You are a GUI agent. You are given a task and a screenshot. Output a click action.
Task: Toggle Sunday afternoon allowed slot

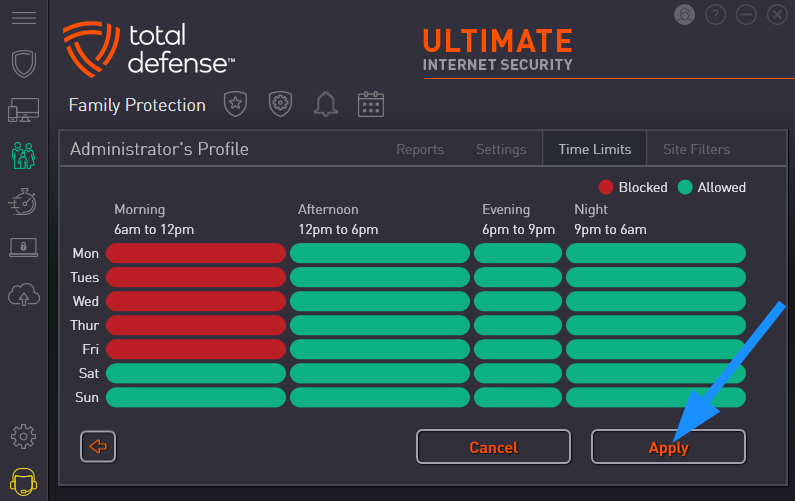pyautogui.click(x=380, y=397)
